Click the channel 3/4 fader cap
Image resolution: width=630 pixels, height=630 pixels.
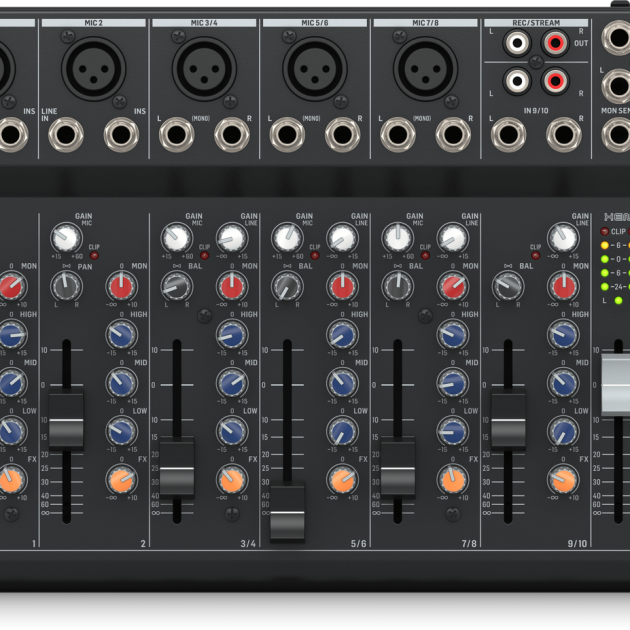[x=177, y=468]
